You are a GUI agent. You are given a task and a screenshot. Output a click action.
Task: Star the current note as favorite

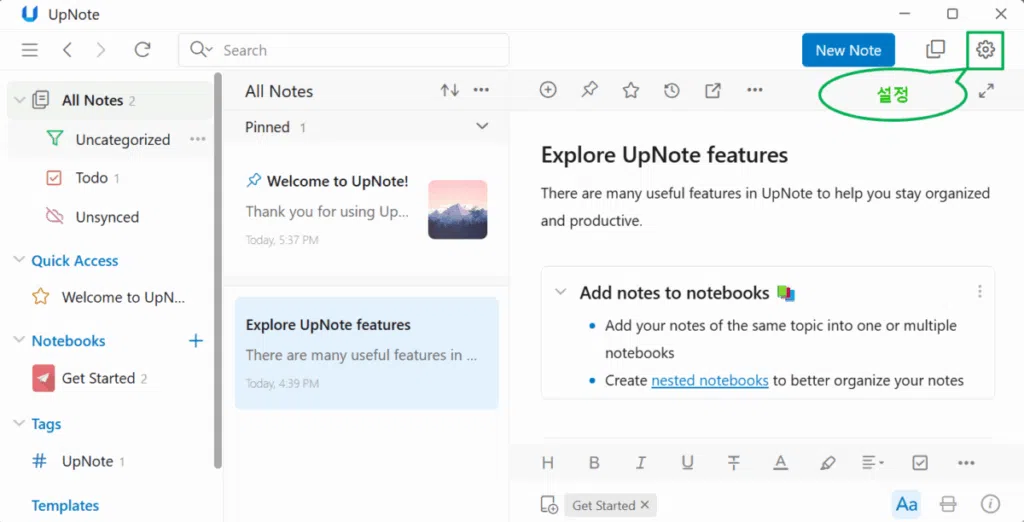coord(630,90)
